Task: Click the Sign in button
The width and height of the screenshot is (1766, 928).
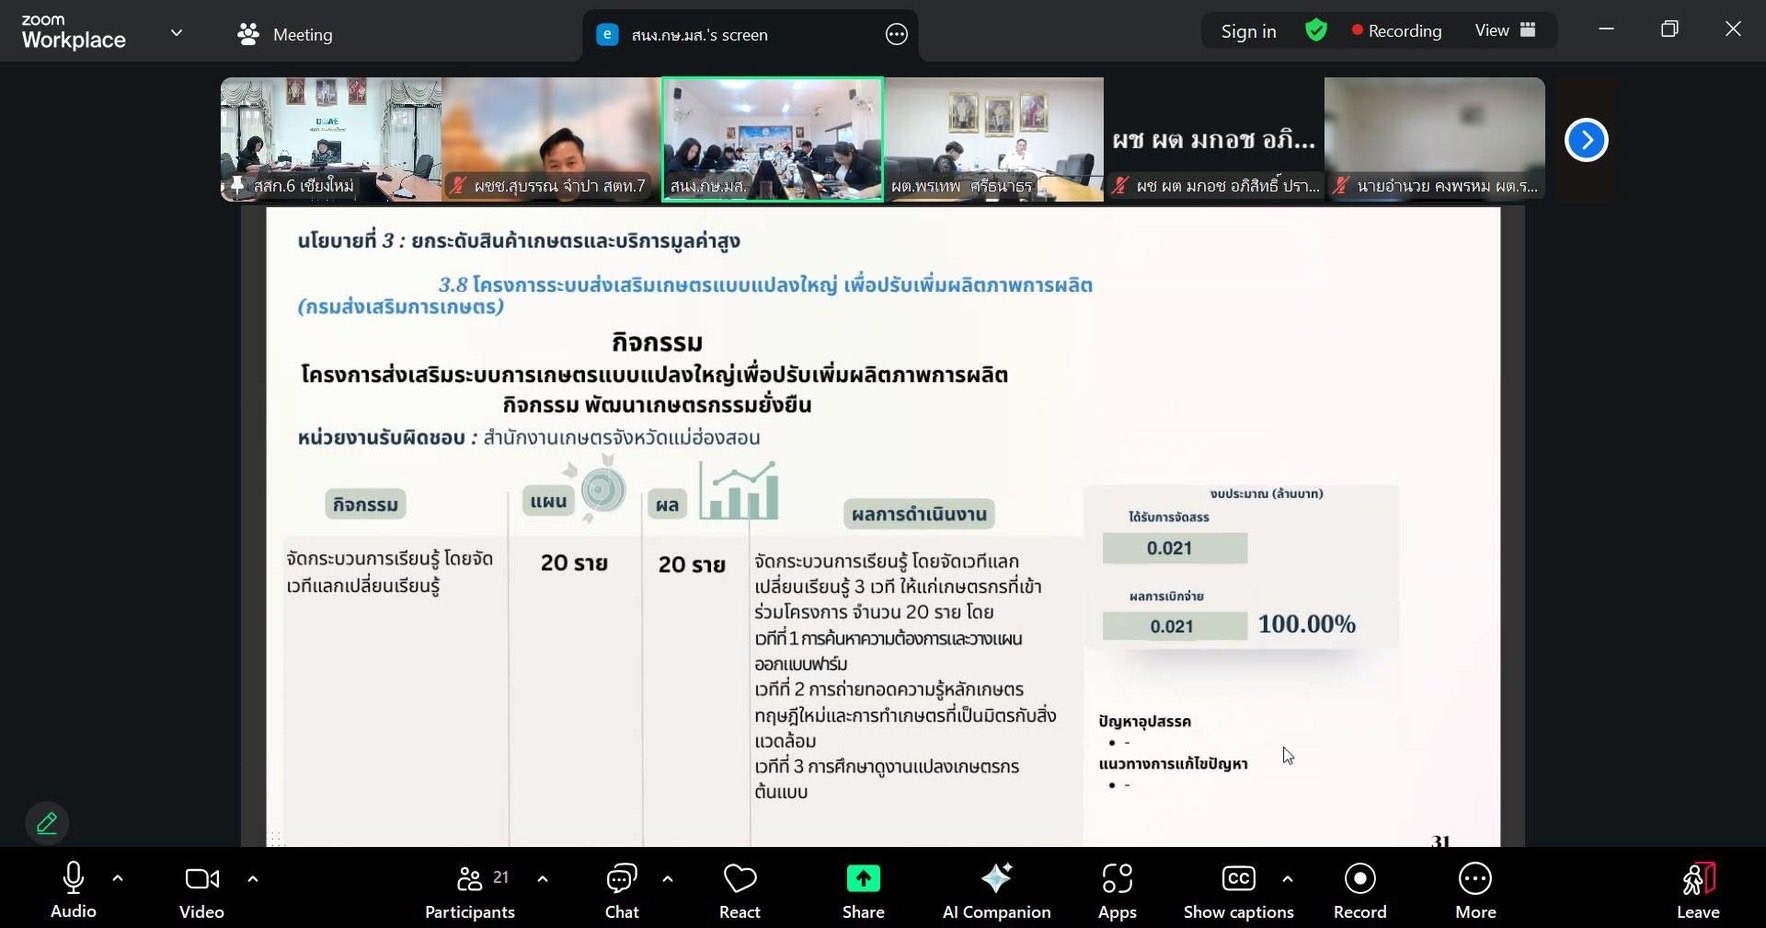Action: pyautogui.click(x=1248, y=31)
